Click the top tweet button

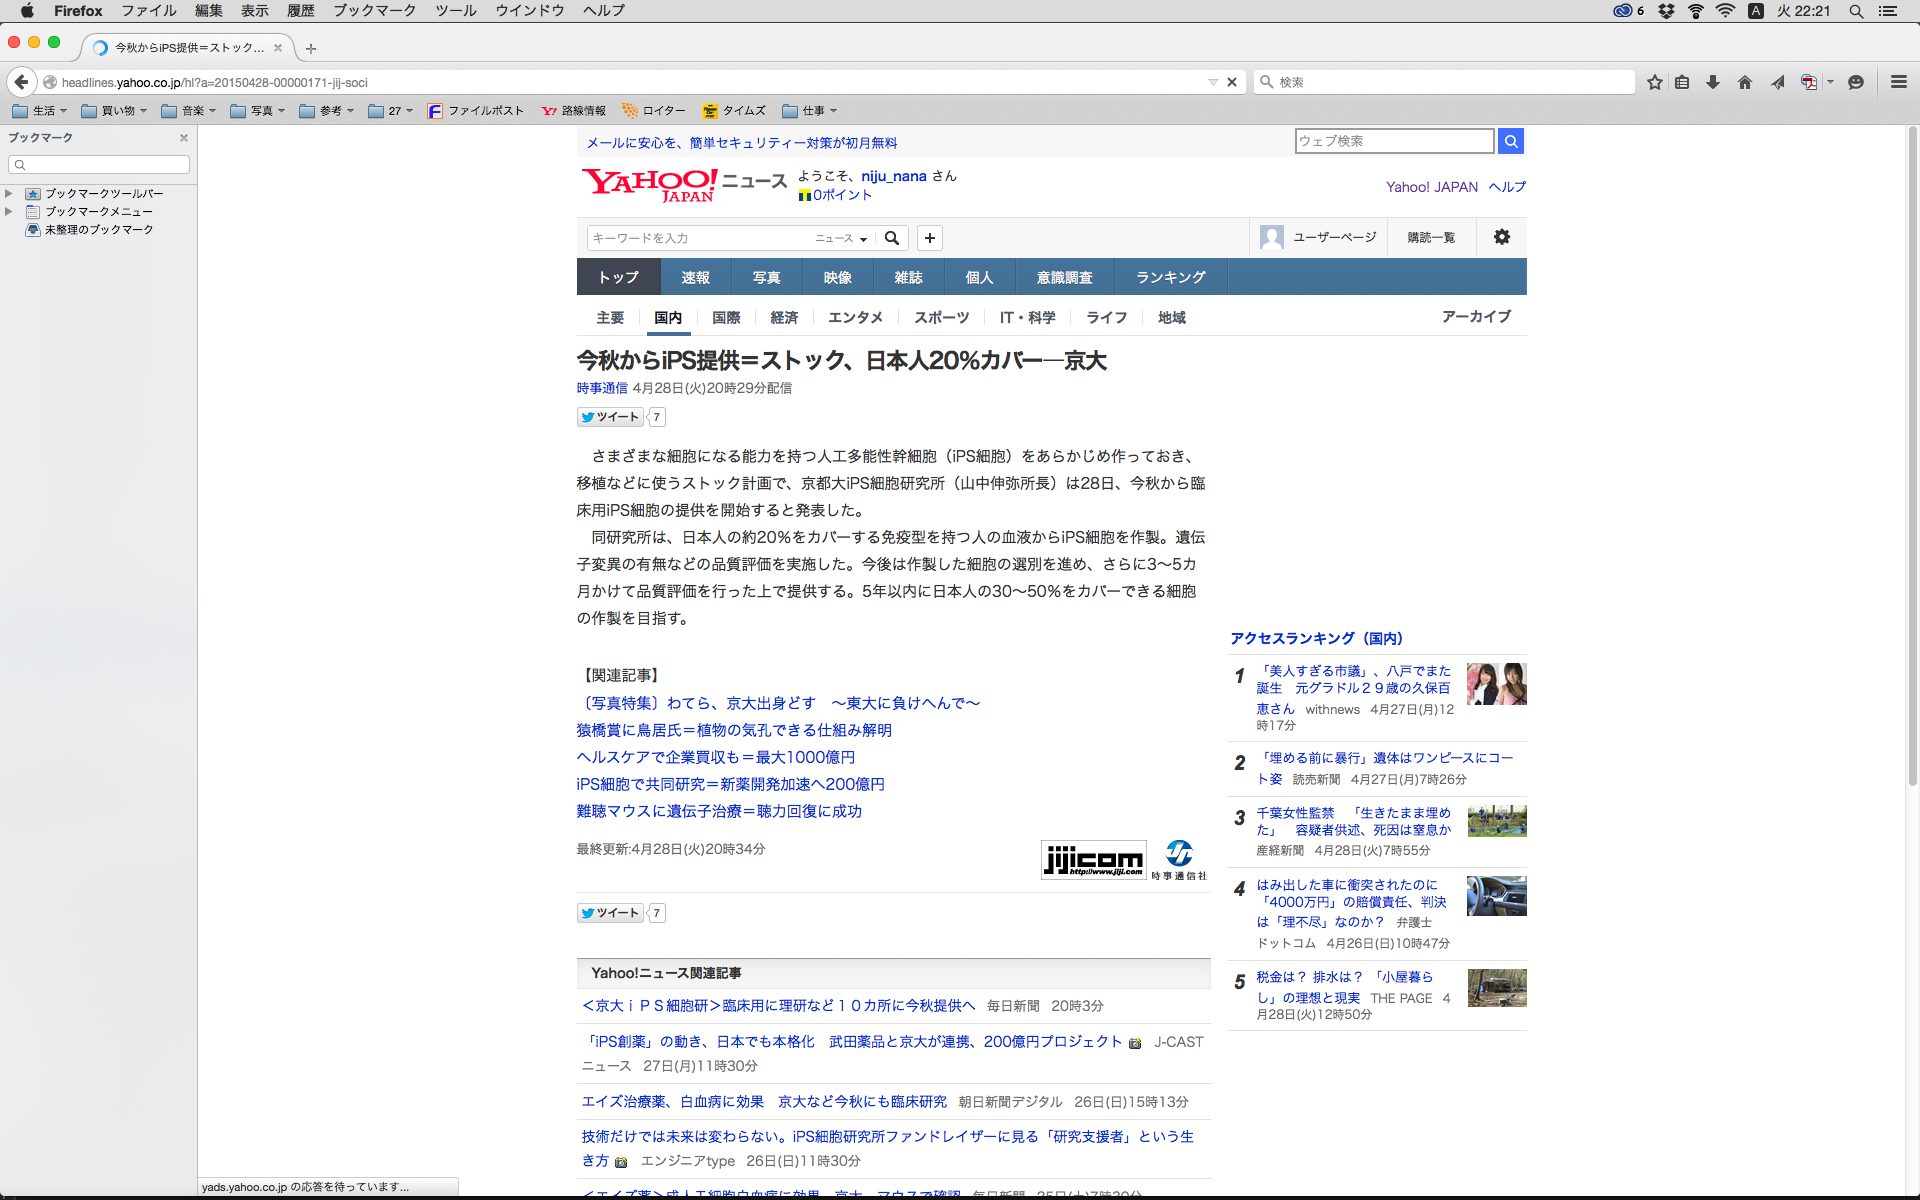pyautogui.click(x=610, y=417)
